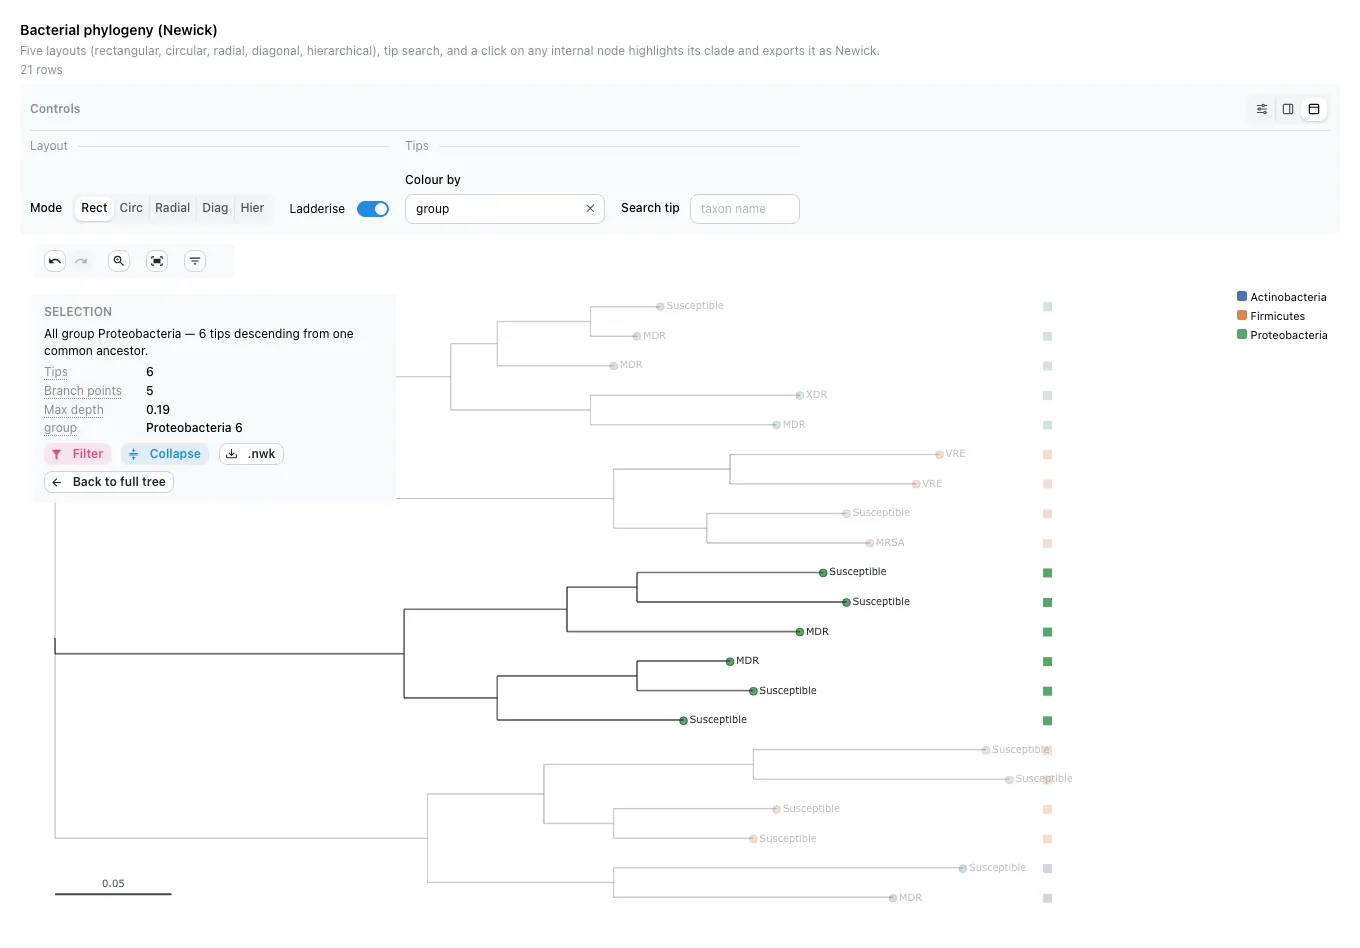Filter to the selected Proteobacteria clade

pyautogui.click(x=77, y=454)
